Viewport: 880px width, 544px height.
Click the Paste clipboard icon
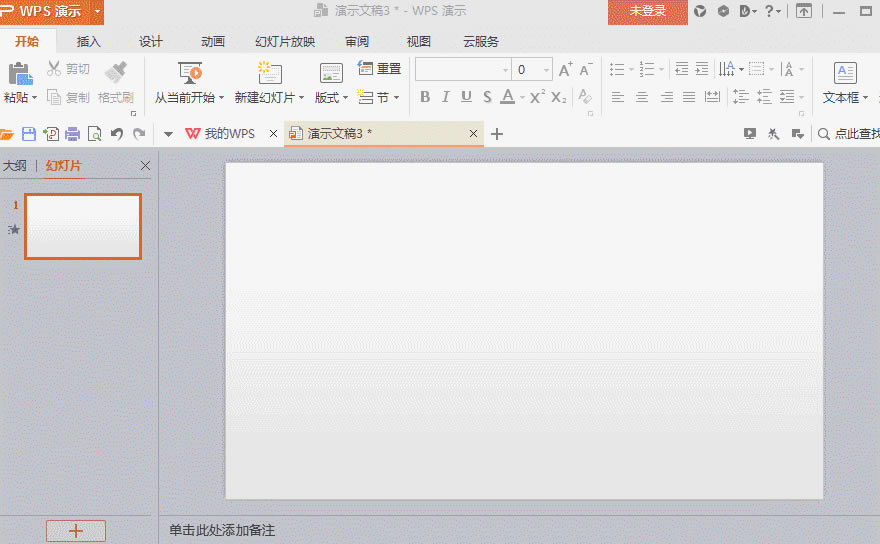pyautogui.click(x=20, y=74)
